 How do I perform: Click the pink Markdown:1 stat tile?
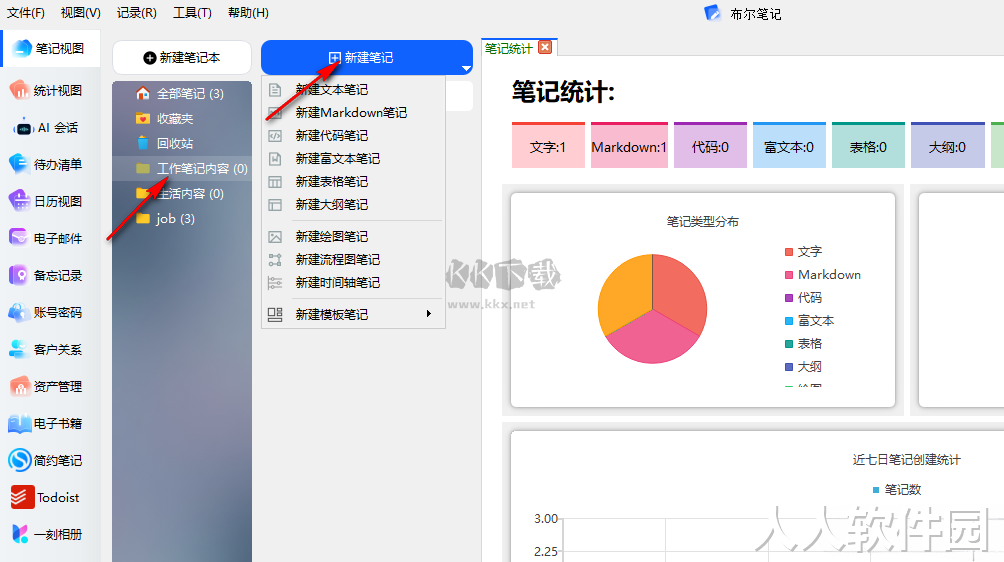tap(629, 146)
